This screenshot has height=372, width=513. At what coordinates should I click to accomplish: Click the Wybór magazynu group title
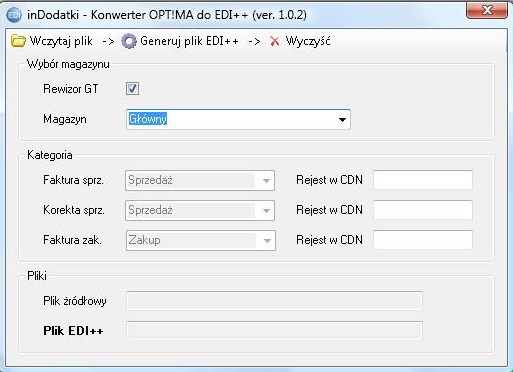(68, 64)
